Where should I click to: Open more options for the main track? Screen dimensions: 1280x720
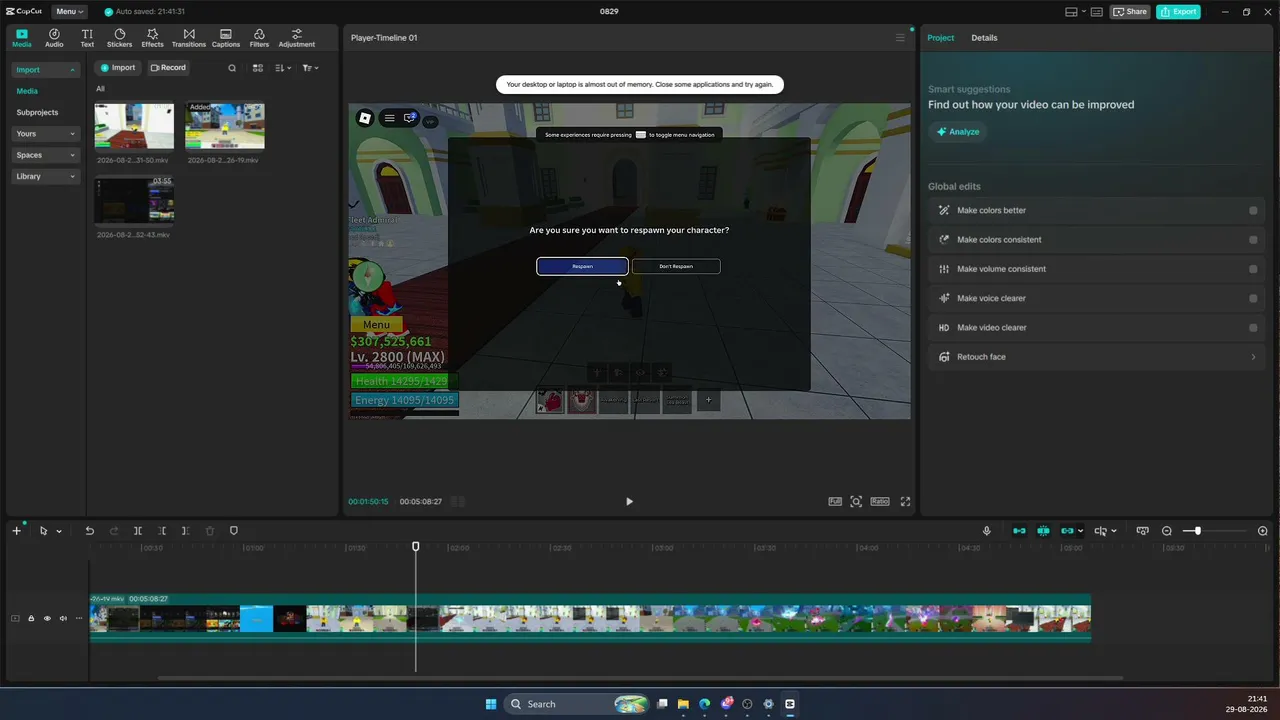click(79, 618)
